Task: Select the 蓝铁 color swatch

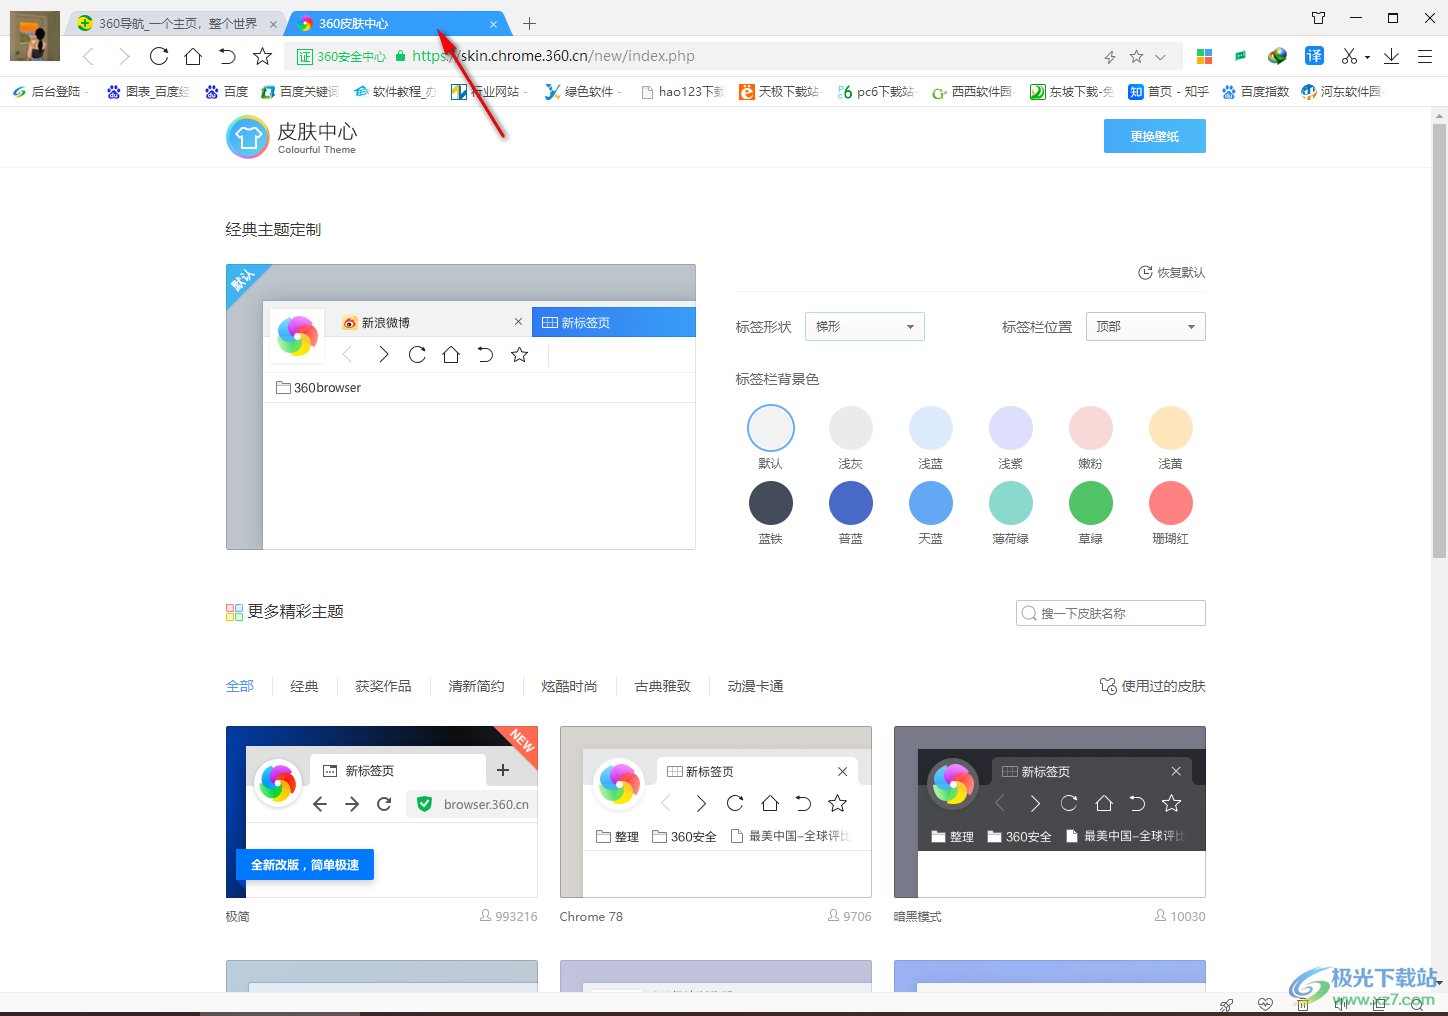Action: pyautogui.click(x=770, y=503)
